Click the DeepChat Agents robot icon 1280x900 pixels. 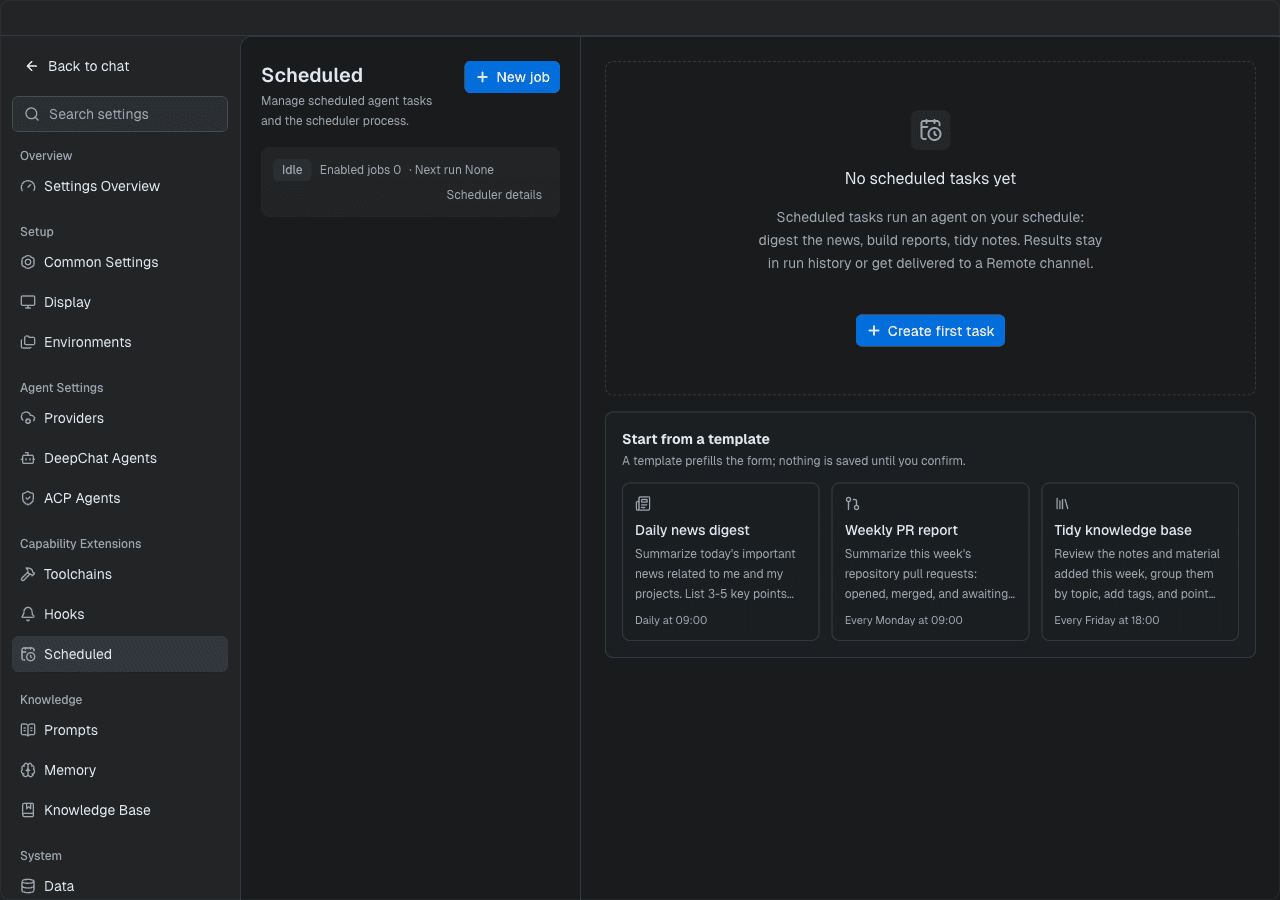[28, 458]
